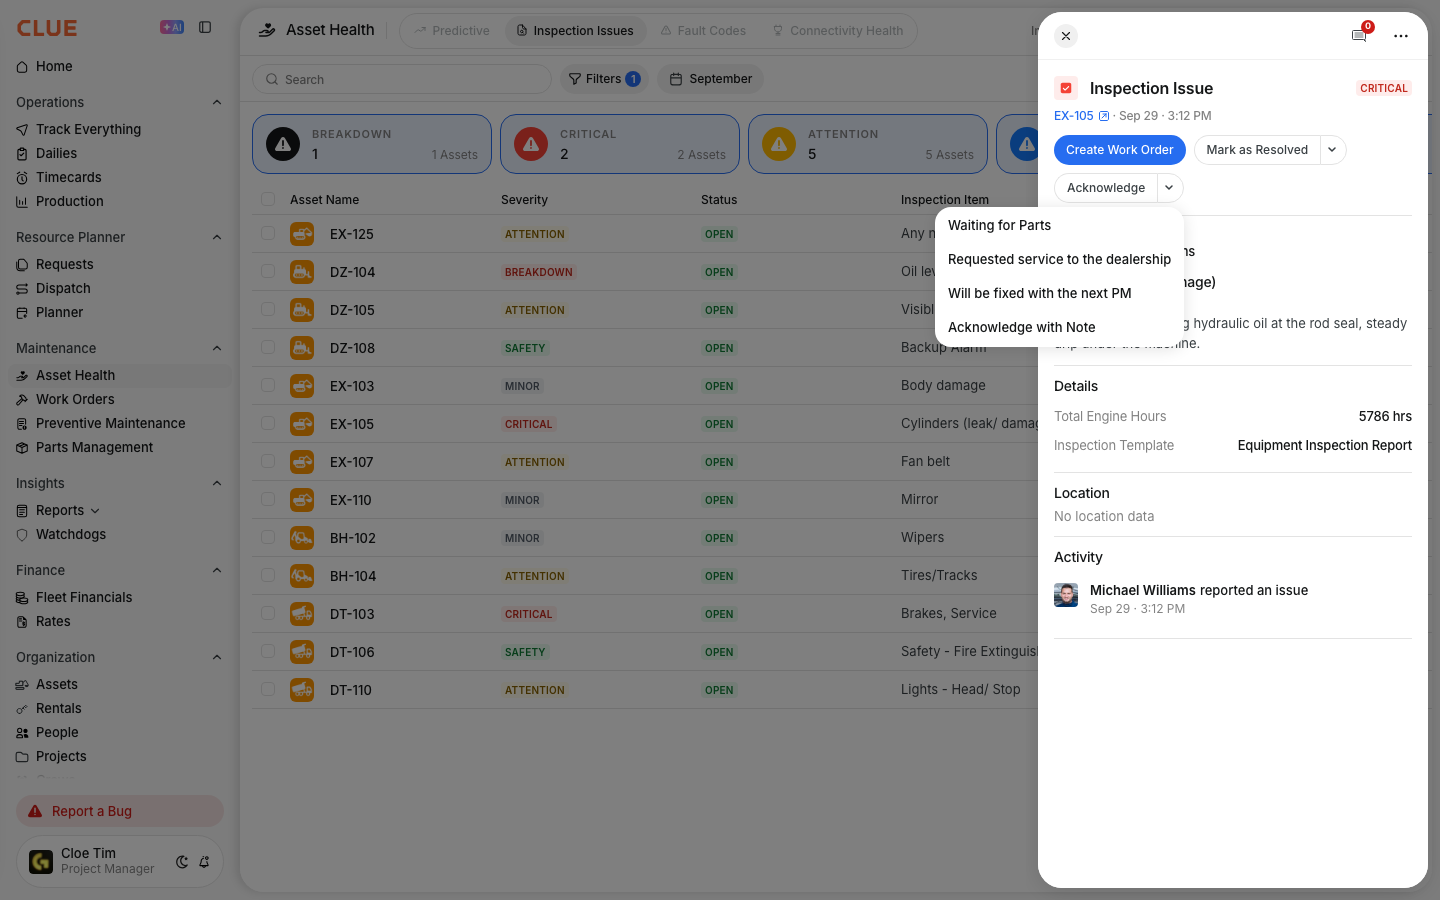Screen dimensions: 1440x900
Task: Choose Requested service to the dealership
Action: [x=1059, y=260]
